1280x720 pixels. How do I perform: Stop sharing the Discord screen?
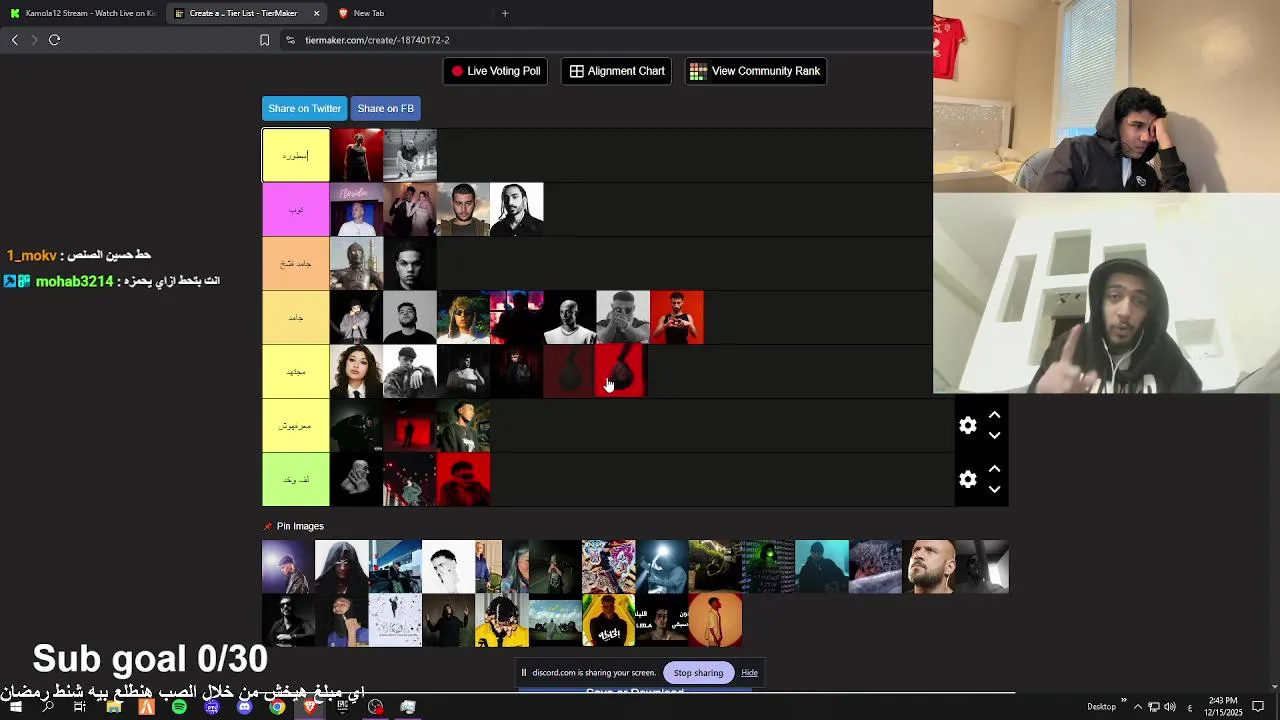point(698,673)
